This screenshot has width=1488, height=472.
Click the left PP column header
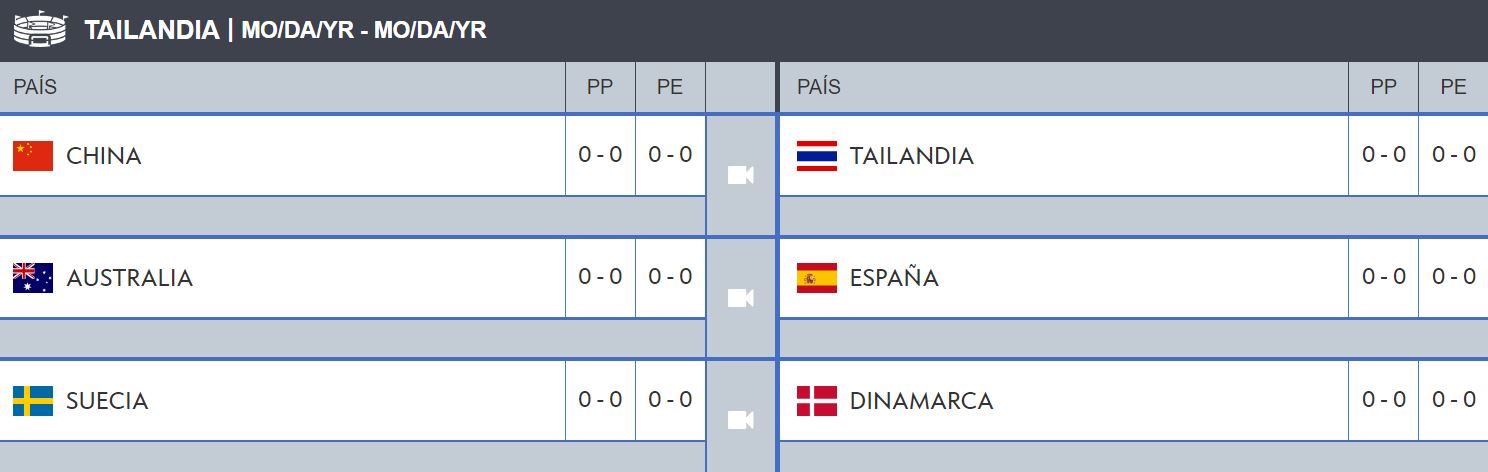tap(600, 87)
